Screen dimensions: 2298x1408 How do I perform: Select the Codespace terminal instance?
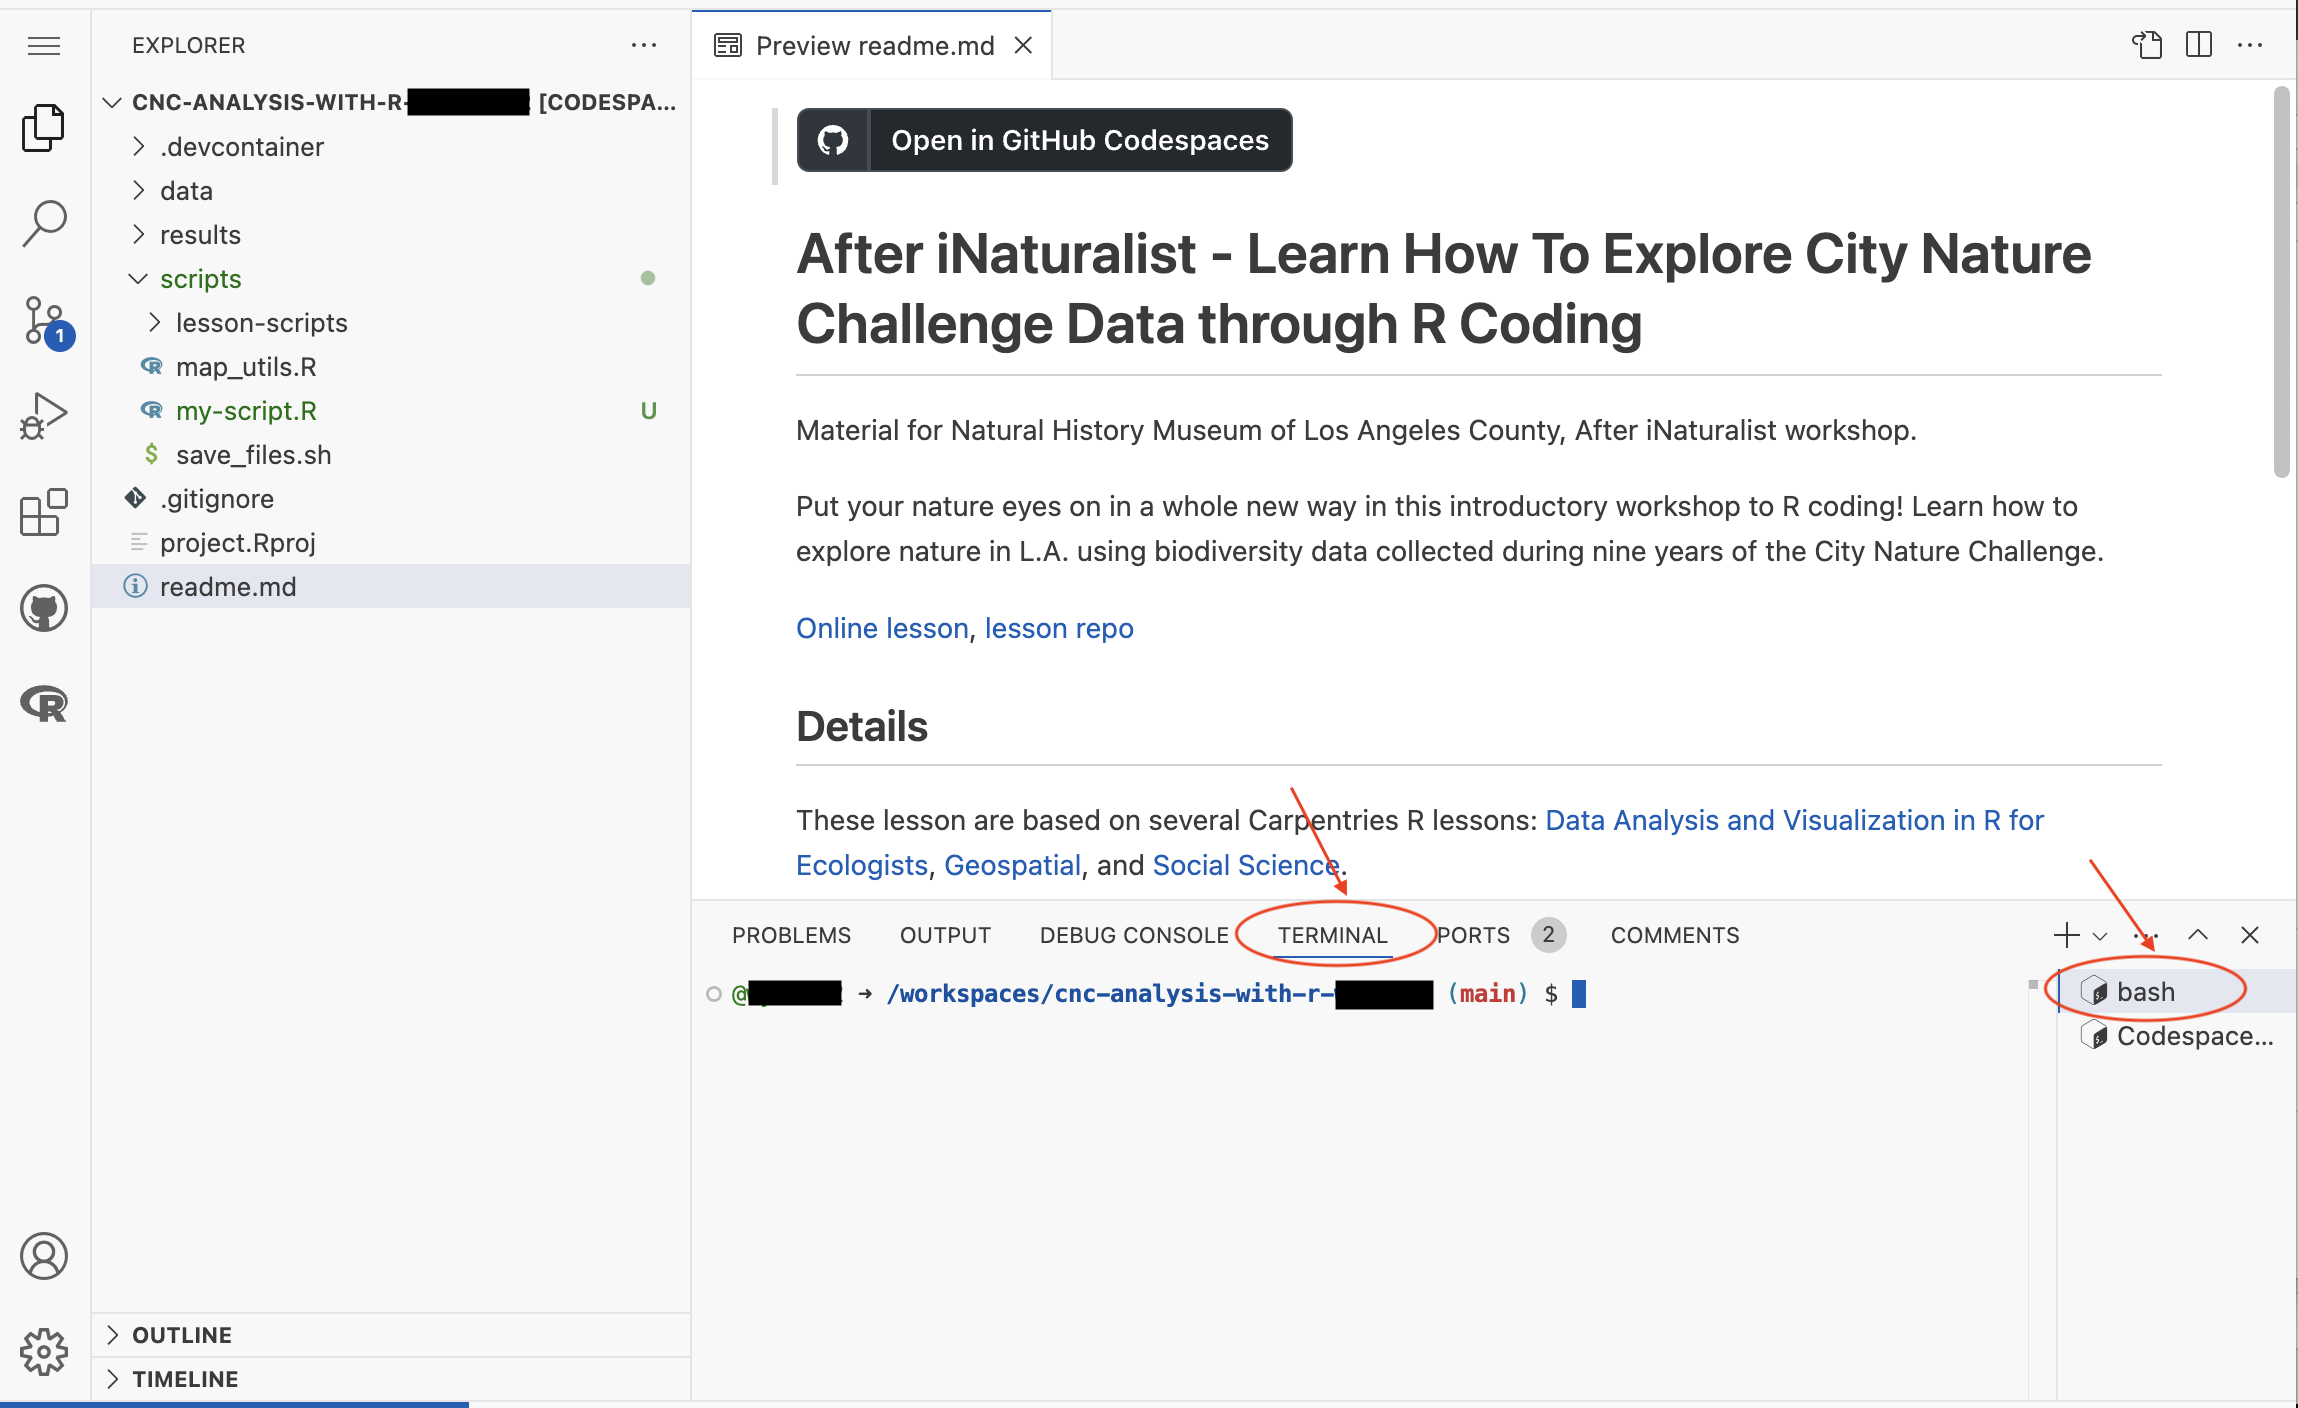[2177, 1036]
